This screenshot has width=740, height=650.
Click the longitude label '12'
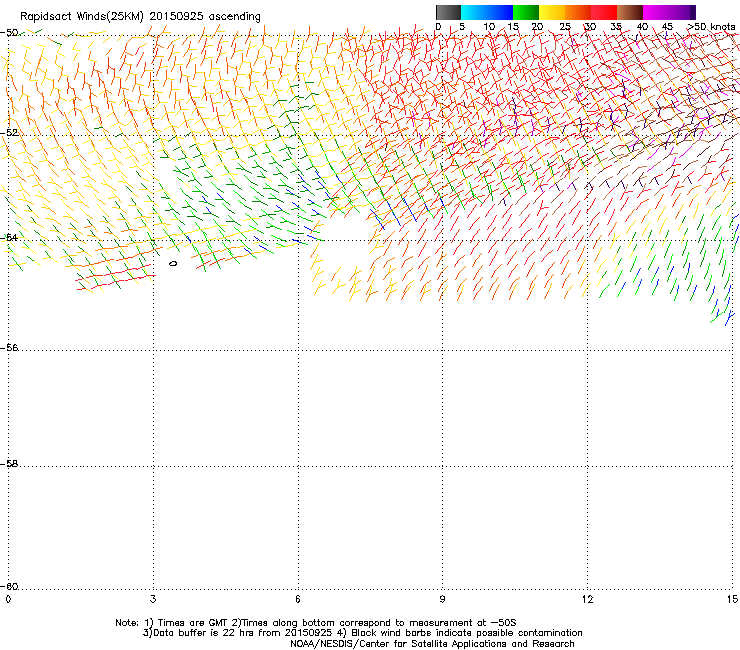[x=587, y=599]
